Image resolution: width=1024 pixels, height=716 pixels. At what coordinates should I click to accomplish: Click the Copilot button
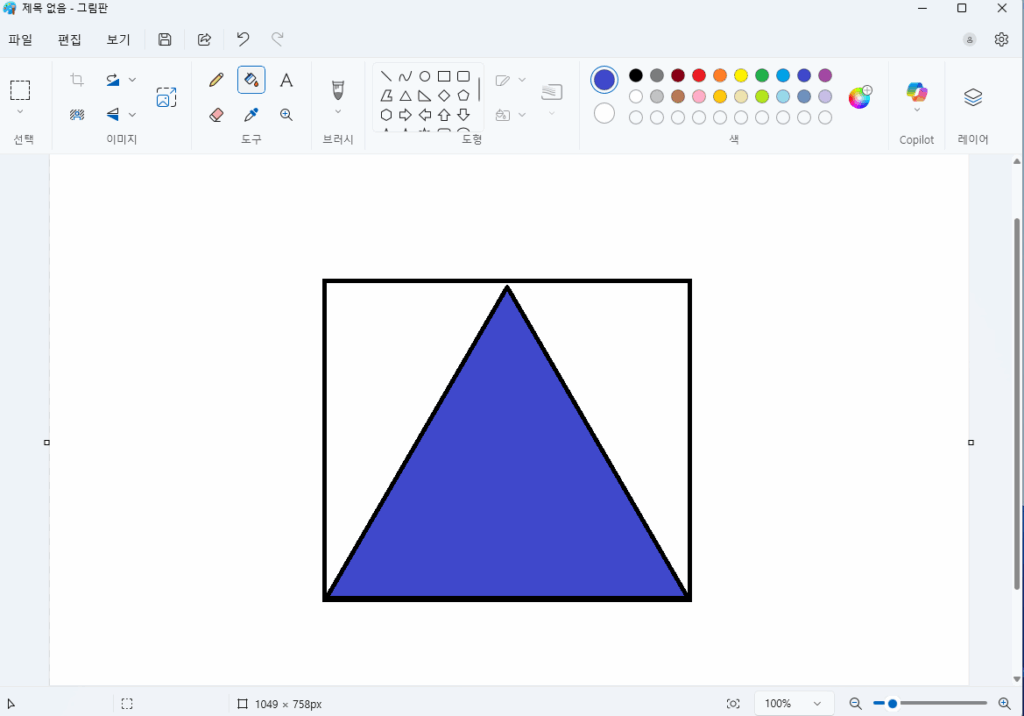pyautogui.click(x=916, y=97)
